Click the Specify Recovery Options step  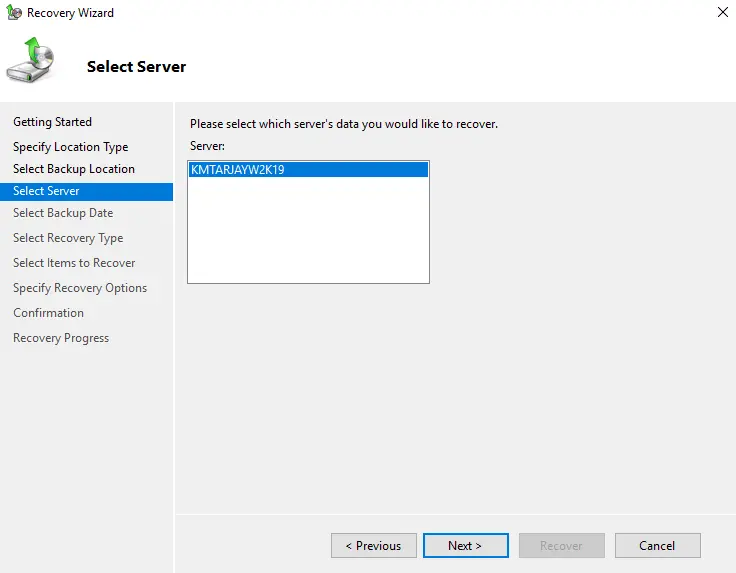coord(80,288)
